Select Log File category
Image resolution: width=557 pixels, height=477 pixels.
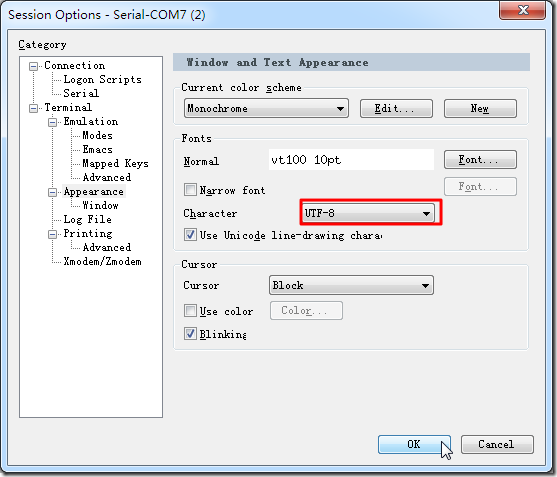coord(87,219)
